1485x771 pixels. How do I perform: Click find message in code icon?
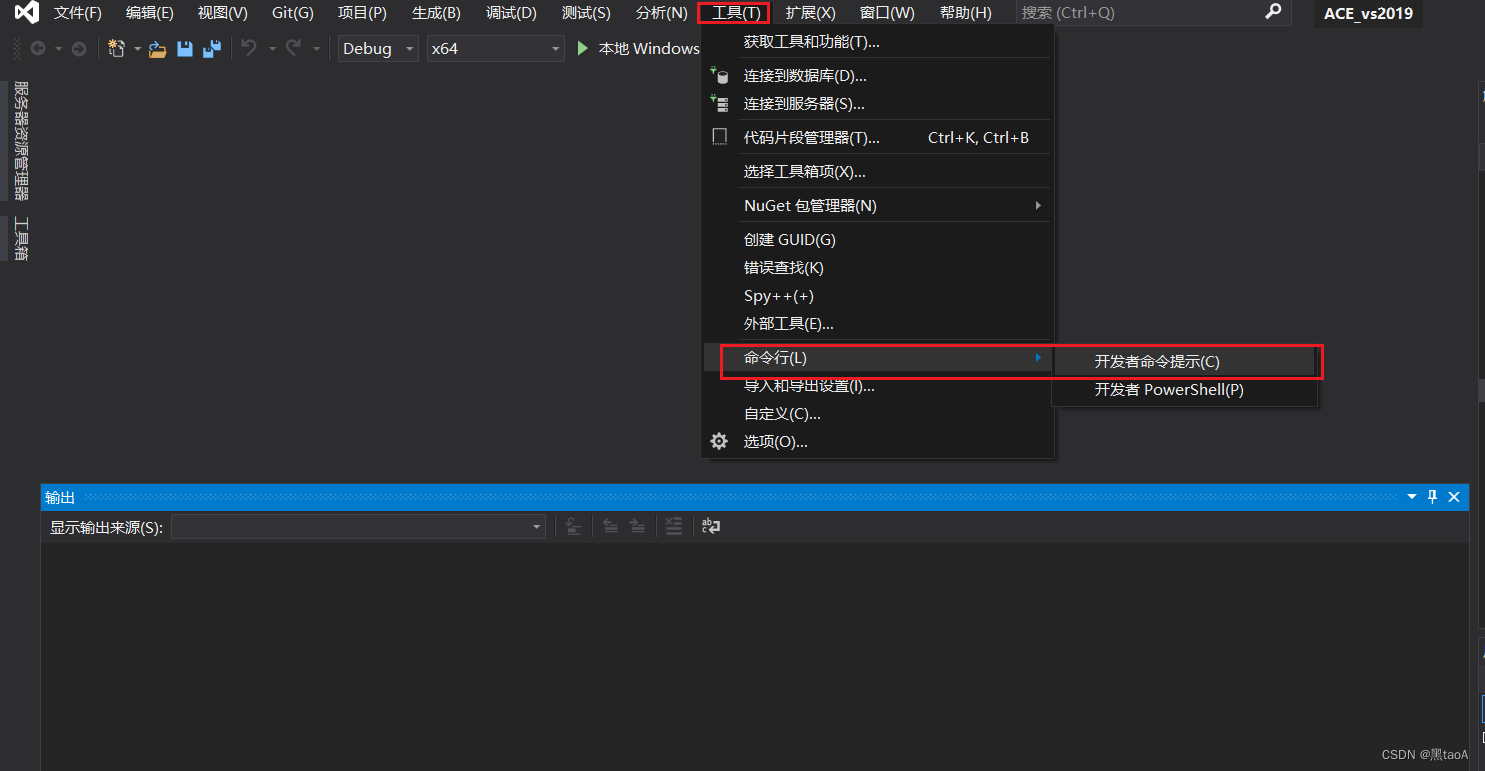[x=573, y=526]
